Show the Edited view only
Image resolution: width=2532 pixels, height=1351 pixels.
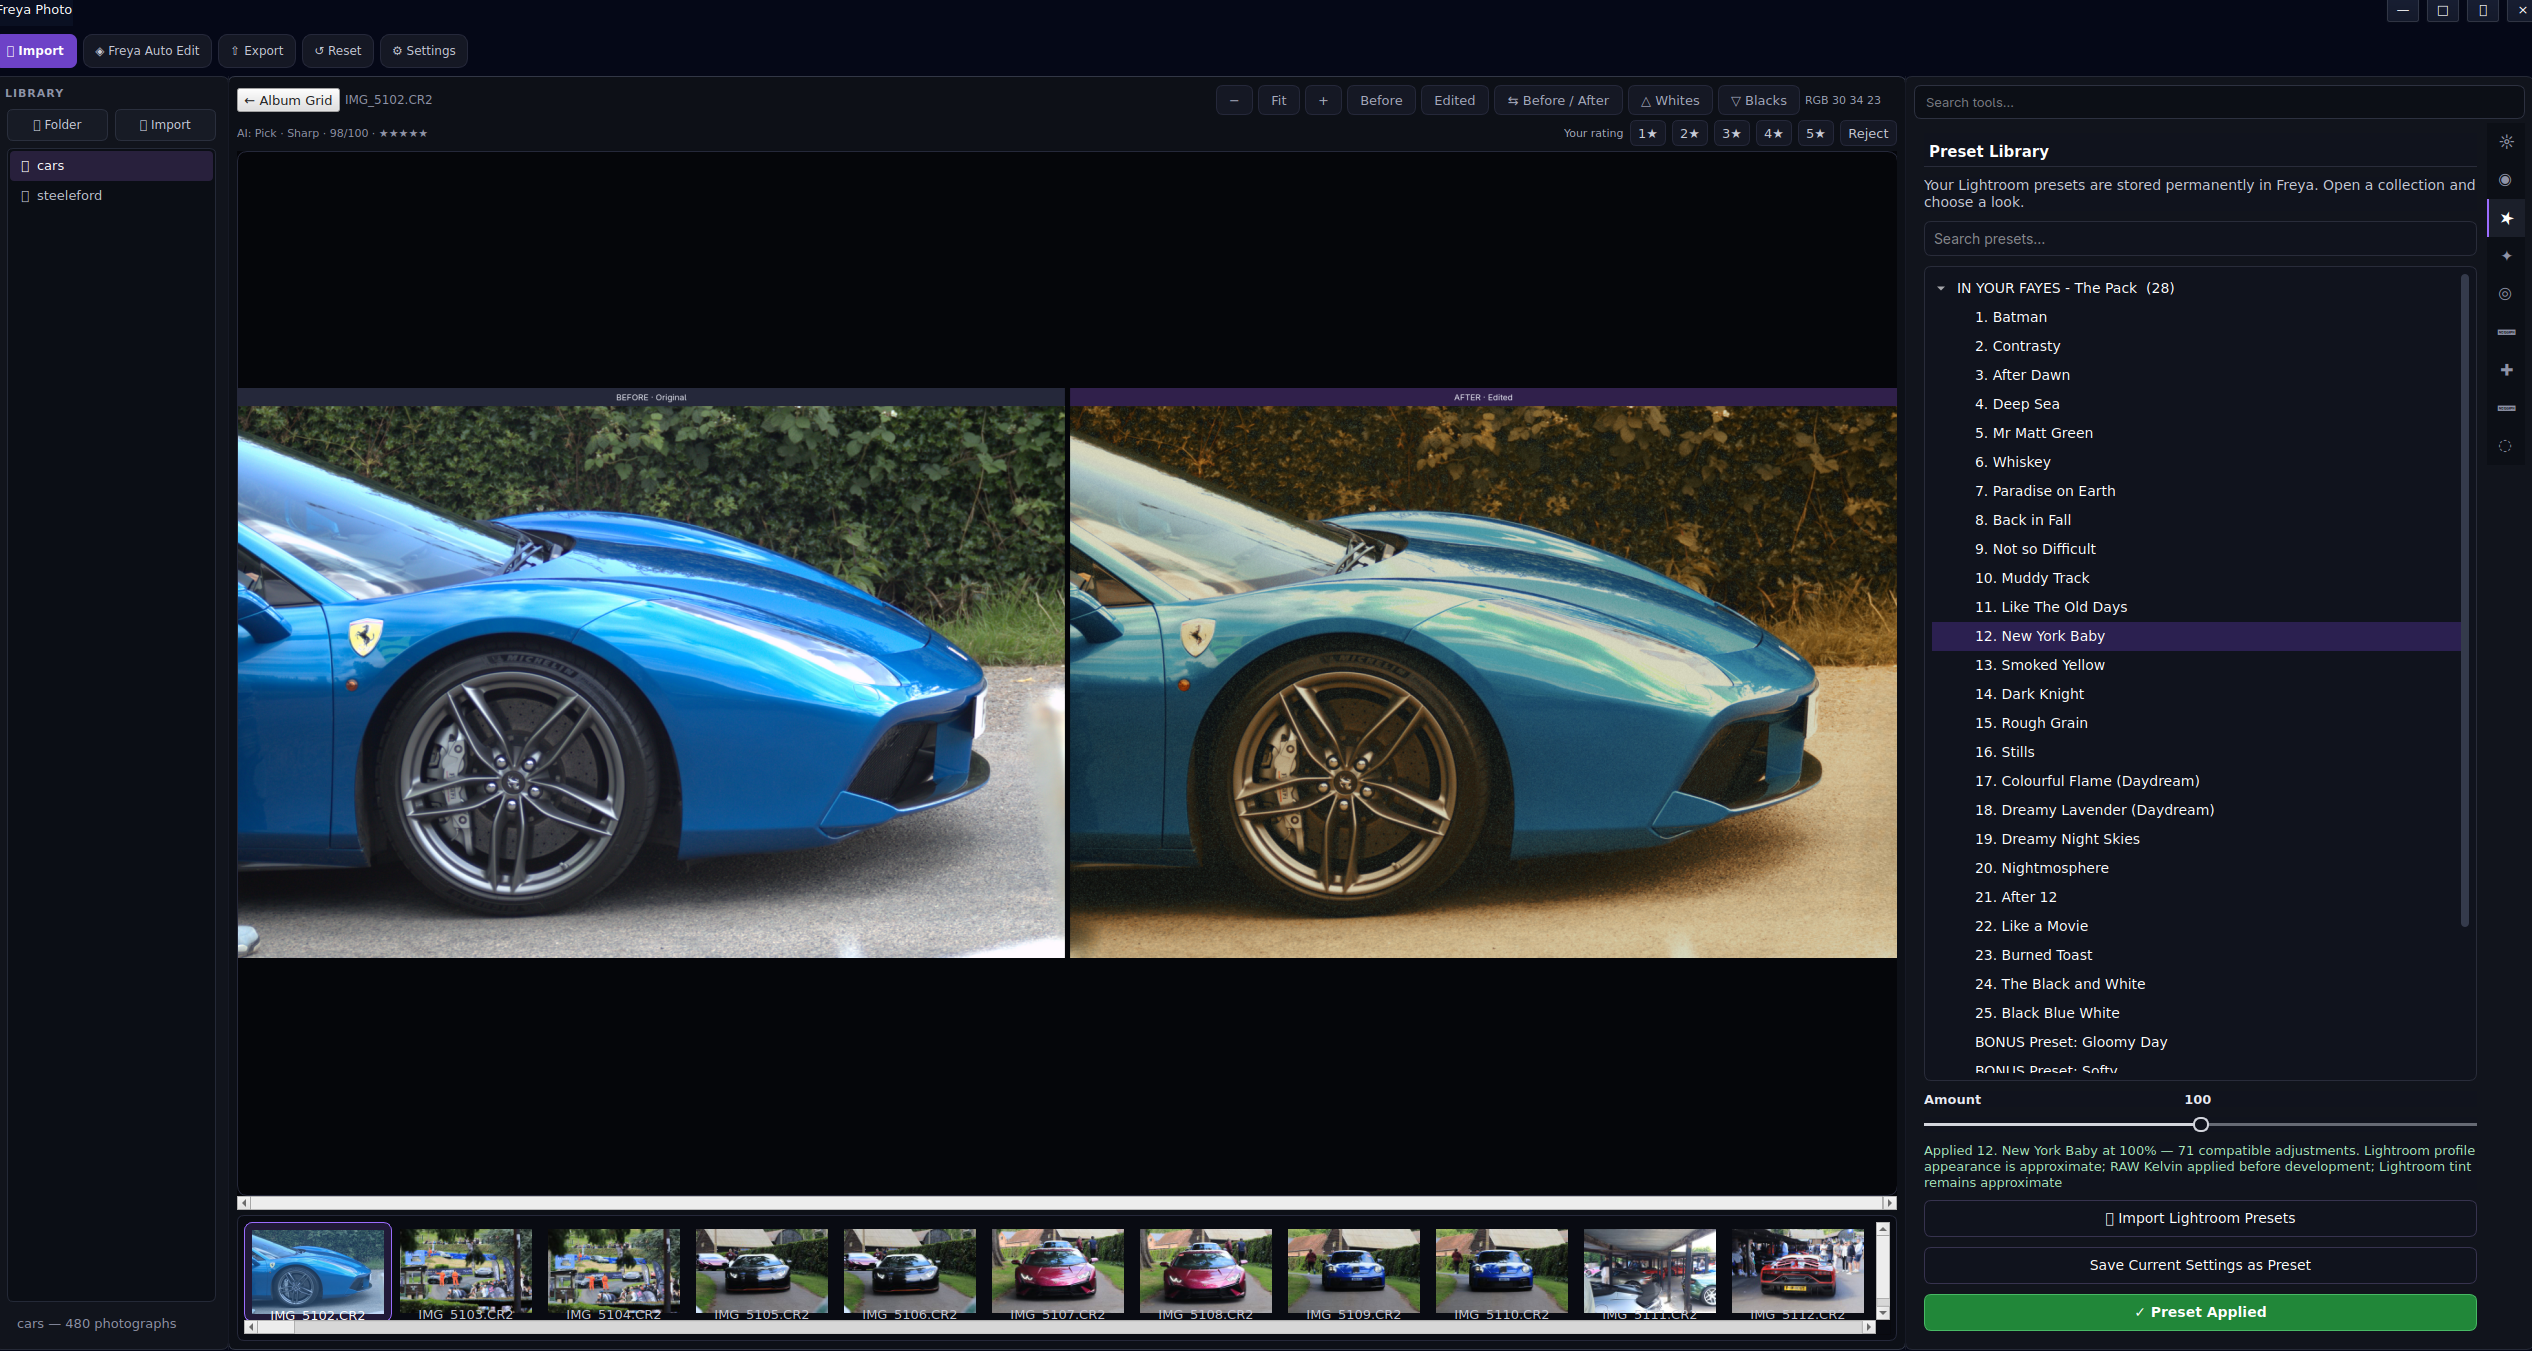1454,100
